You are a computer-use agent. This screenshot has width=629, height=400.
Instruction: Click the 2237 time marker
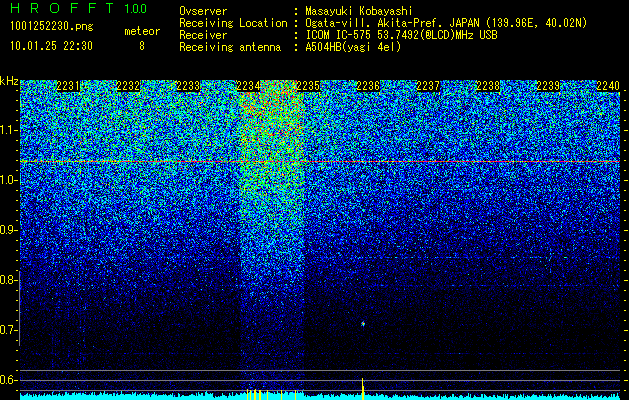pyautogui.click(x=428, y=86)
